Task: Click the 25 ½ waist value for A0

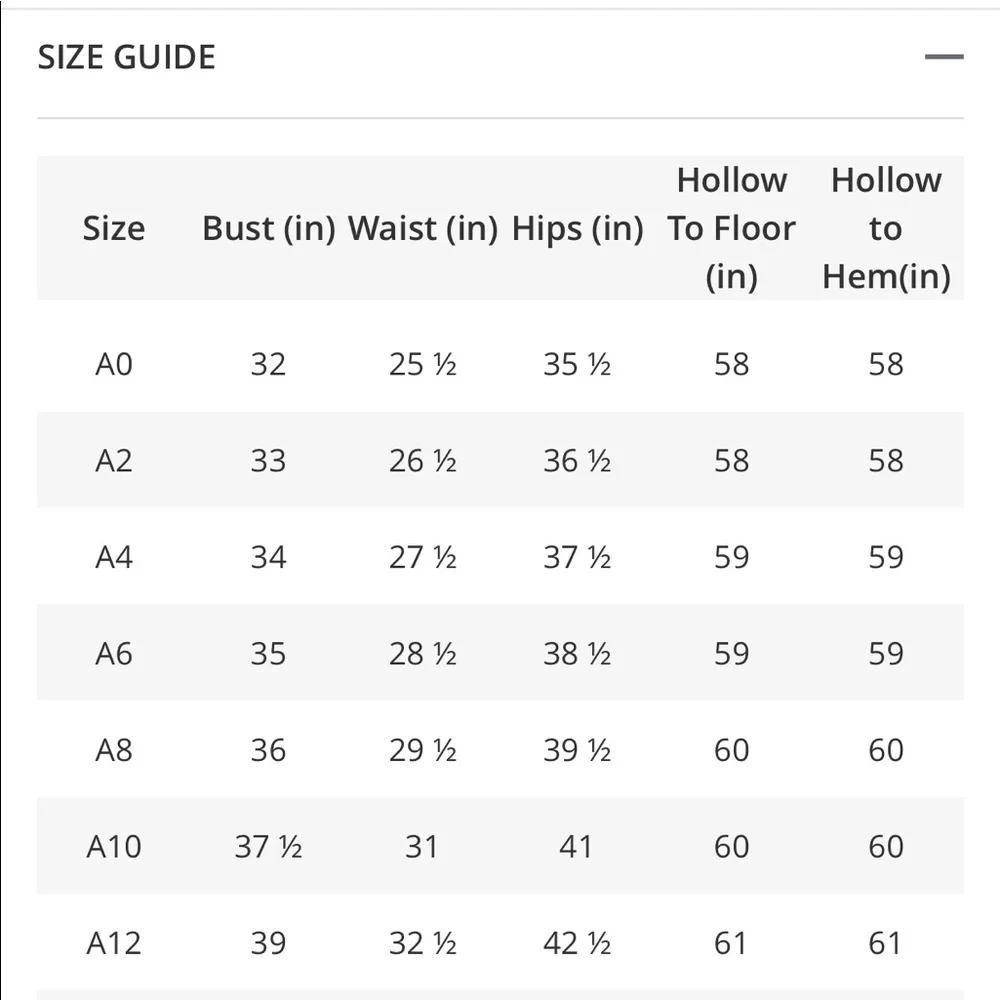Action: tap(422, 364)
